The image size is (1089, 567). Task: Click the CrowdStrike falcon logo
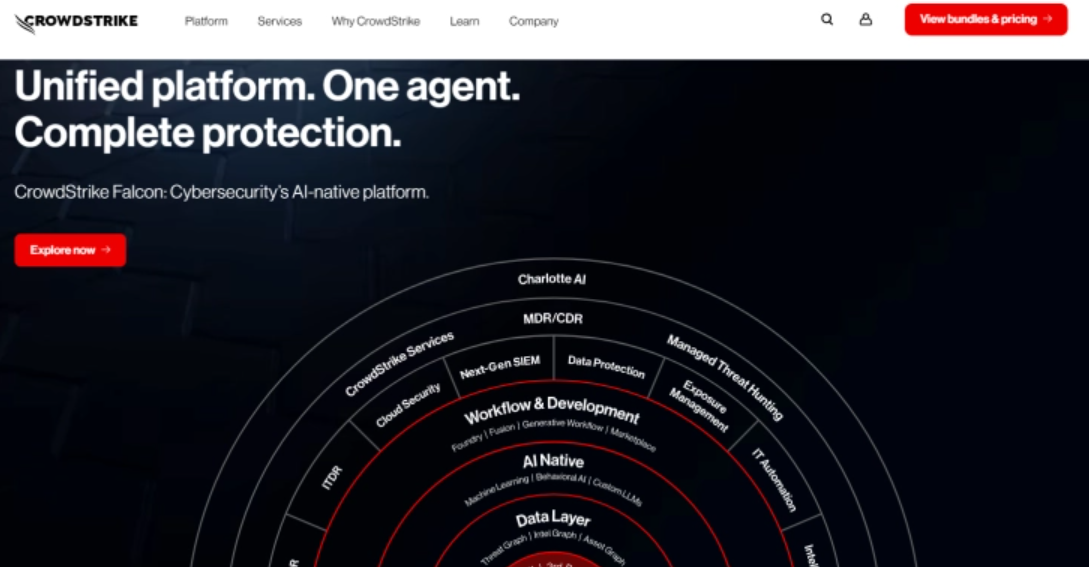coord(76,22)
